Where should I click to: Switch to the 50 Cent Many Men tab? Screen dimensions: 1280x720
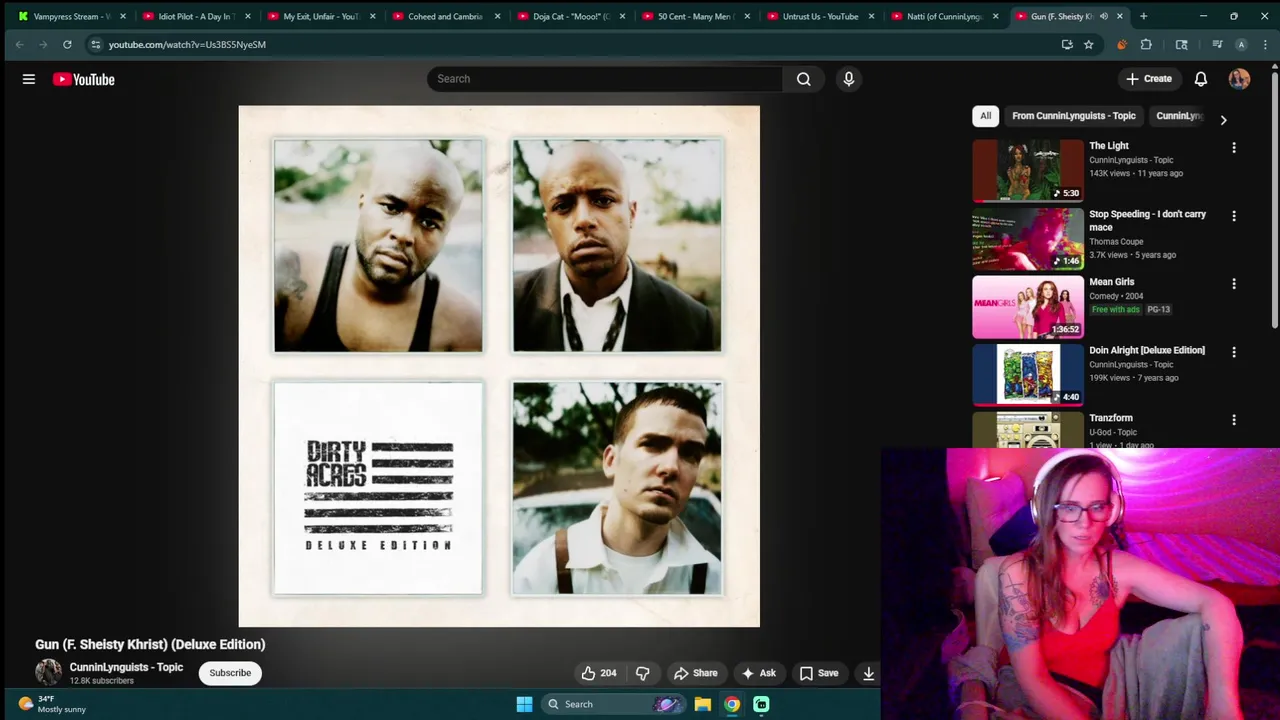point(696,16)
